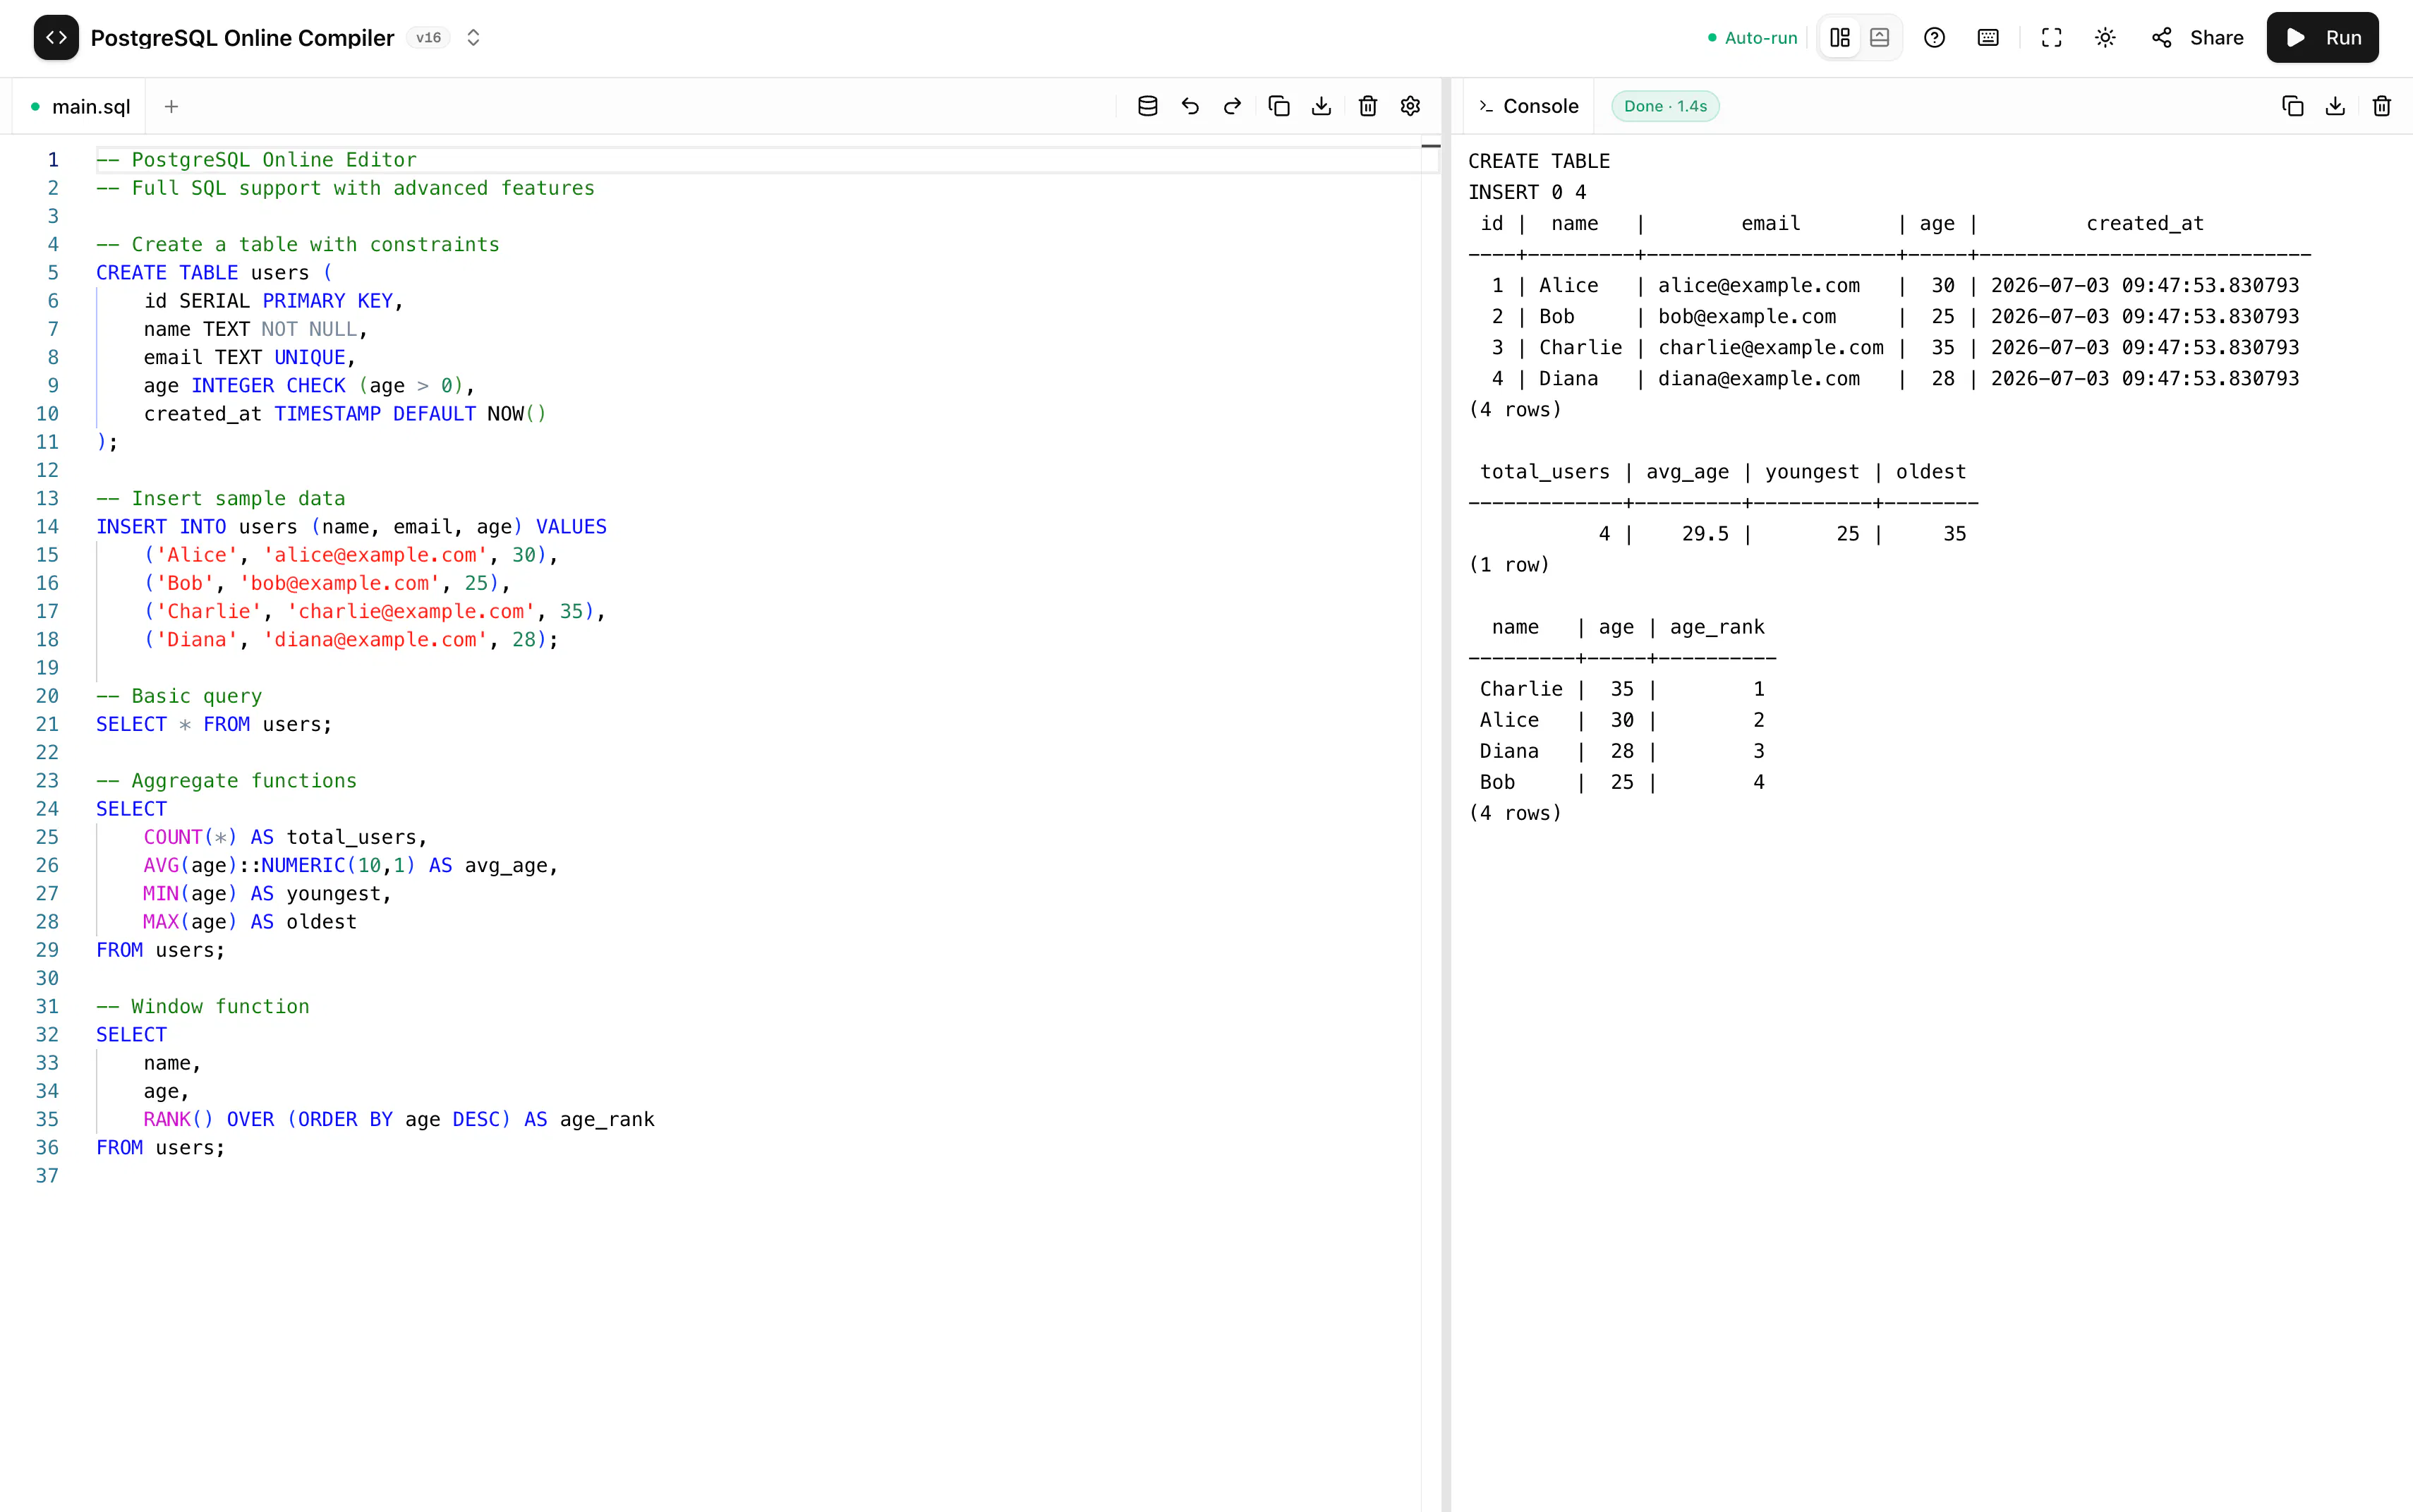This screenshot has height=1512, width=2413.
Task: Download the console output
Action: coord(2336,106)
